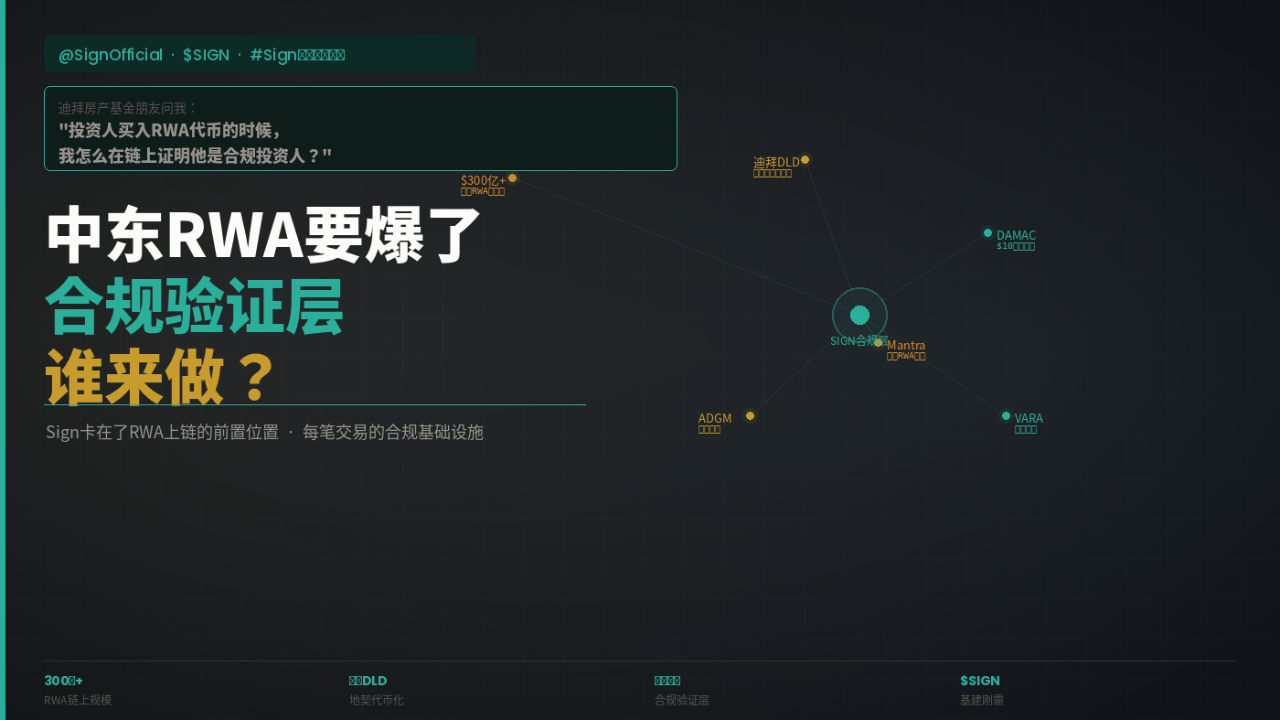Click the DAMAC graph node
The height and width of the screenshot is (720, 1280).
pyautogui.click(x=988, y=233)
